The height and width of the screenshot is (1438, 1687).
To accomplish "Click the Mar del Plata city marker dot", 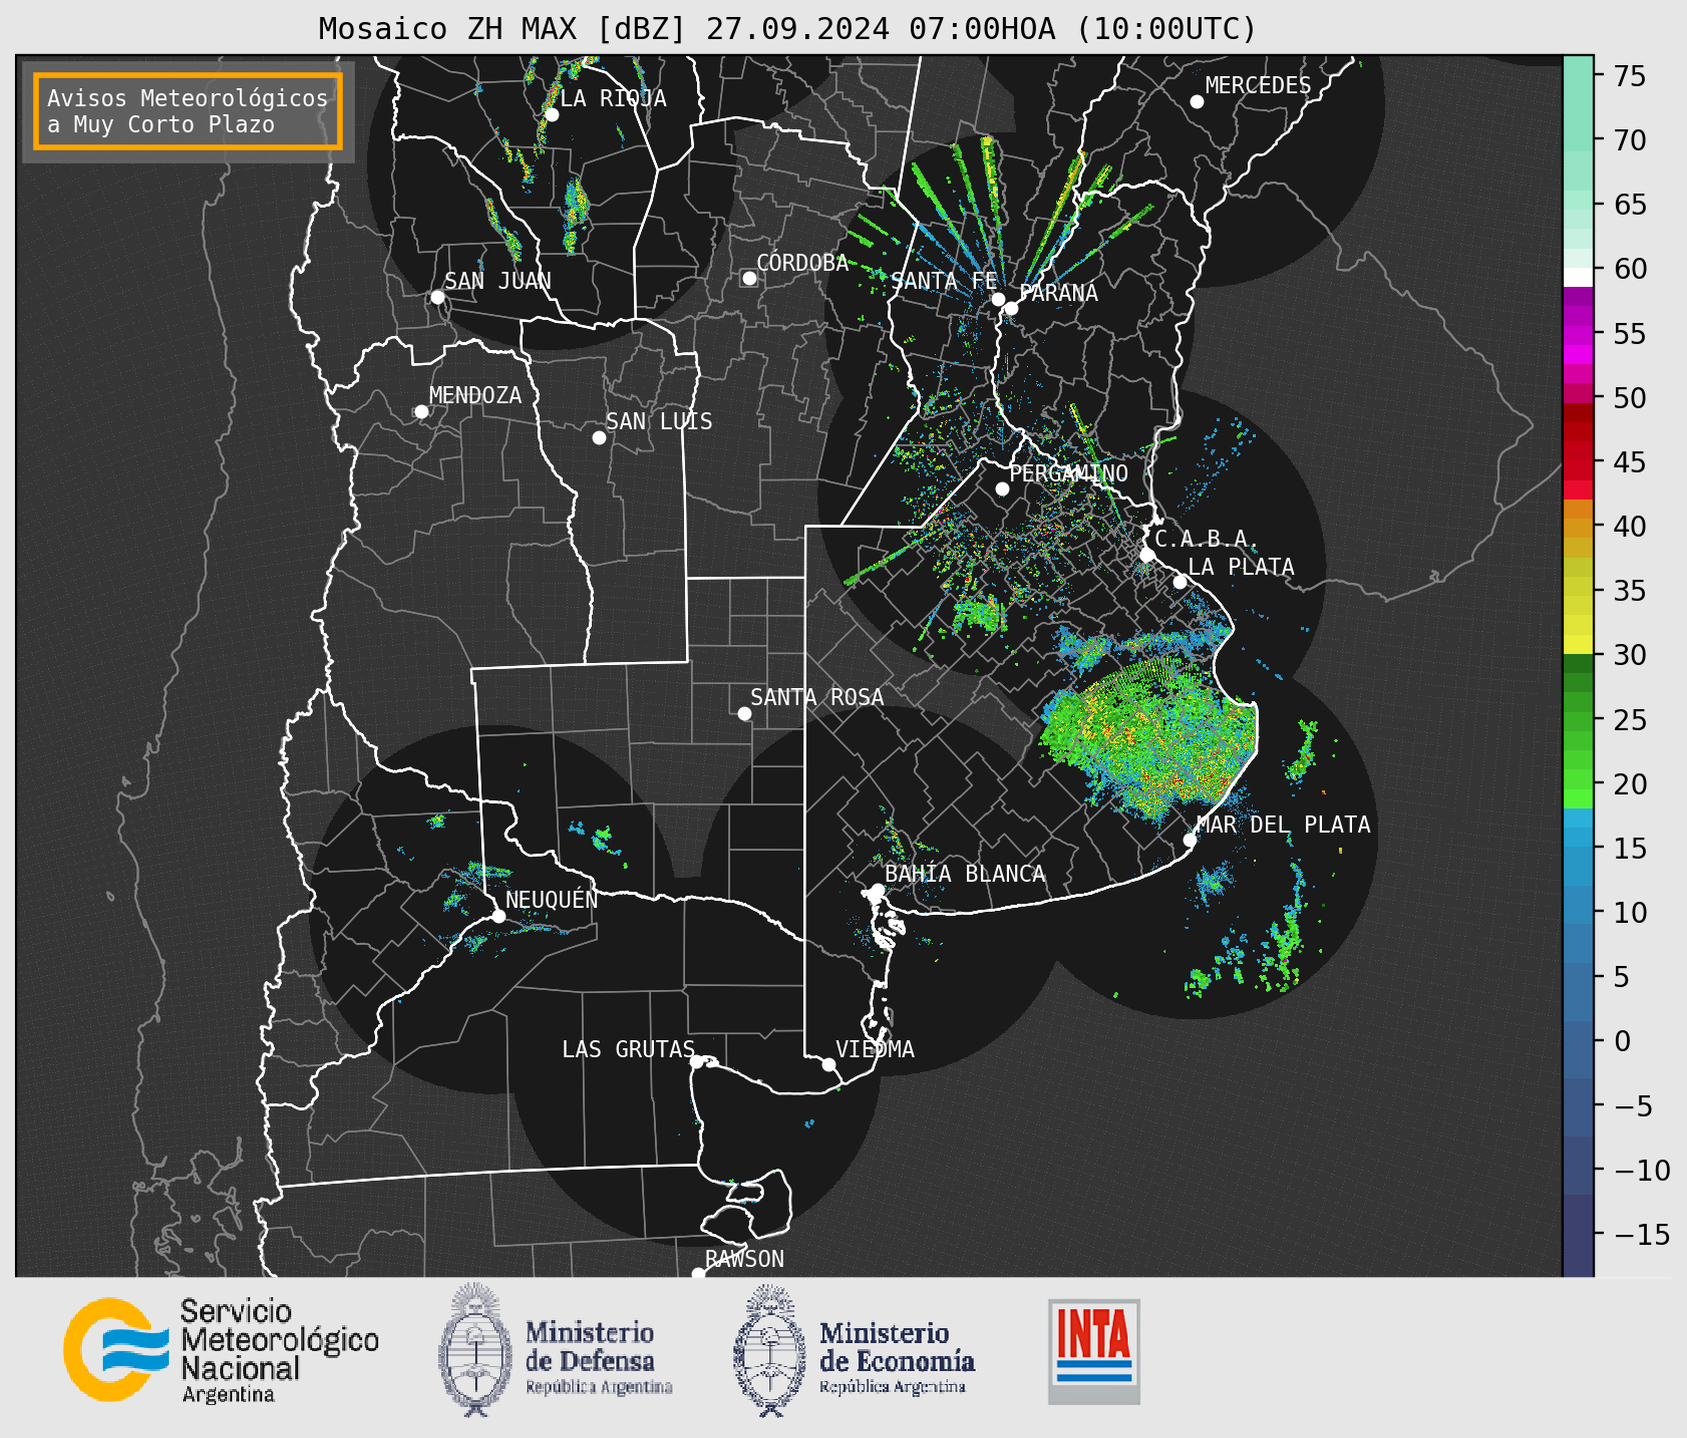I will click(1189, 840).
